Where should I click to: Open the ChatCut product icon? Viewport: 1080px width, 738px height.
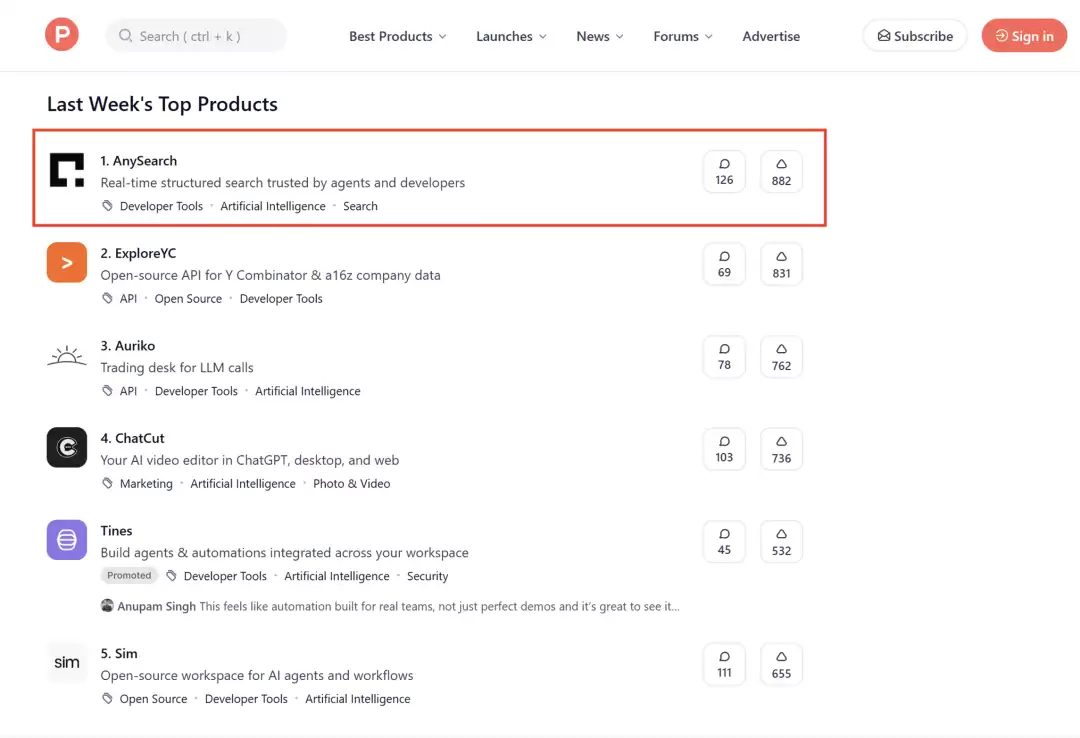tap(67, 447)
